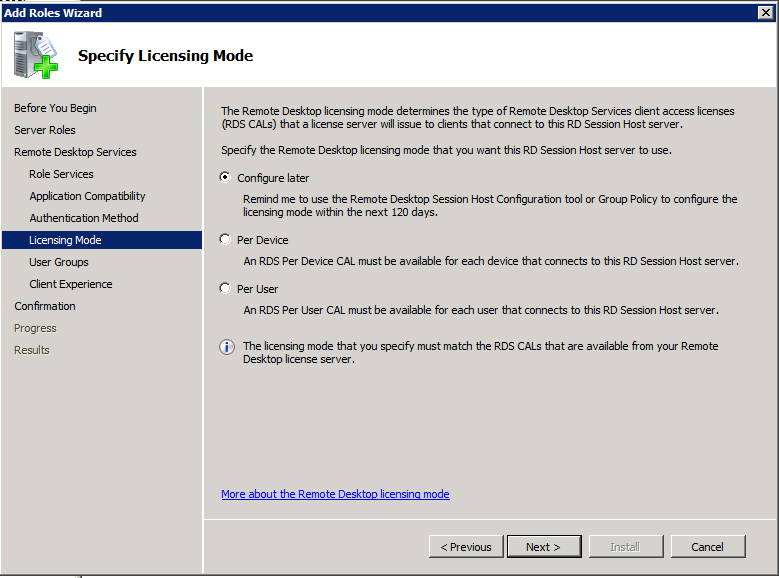Choose the Per Device licensing option
The height and width of the screenshot is (578, 779).
point(225,240)
